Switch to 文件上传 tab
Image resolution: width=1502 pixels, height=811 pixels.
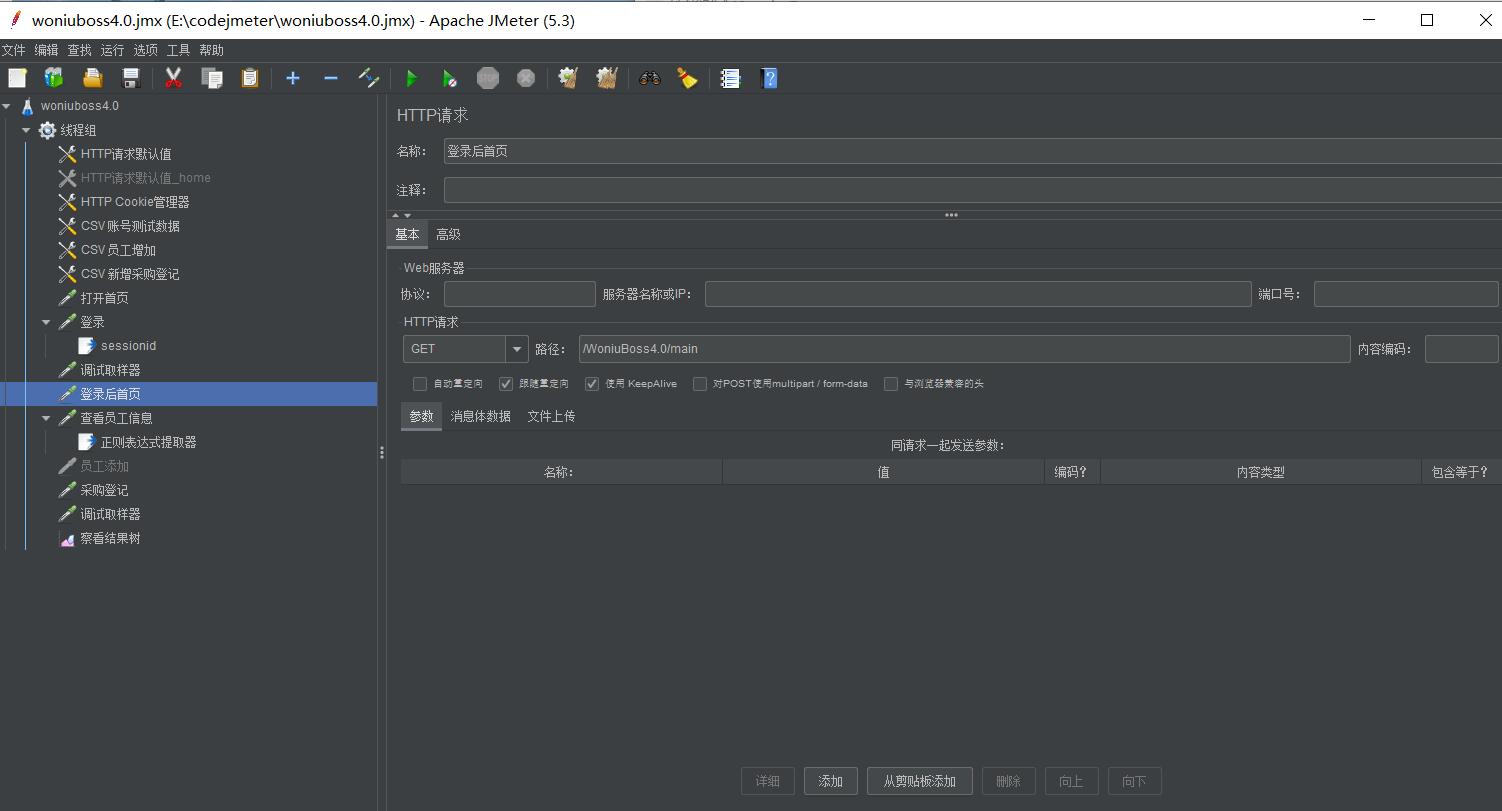[x=551, y=416]
